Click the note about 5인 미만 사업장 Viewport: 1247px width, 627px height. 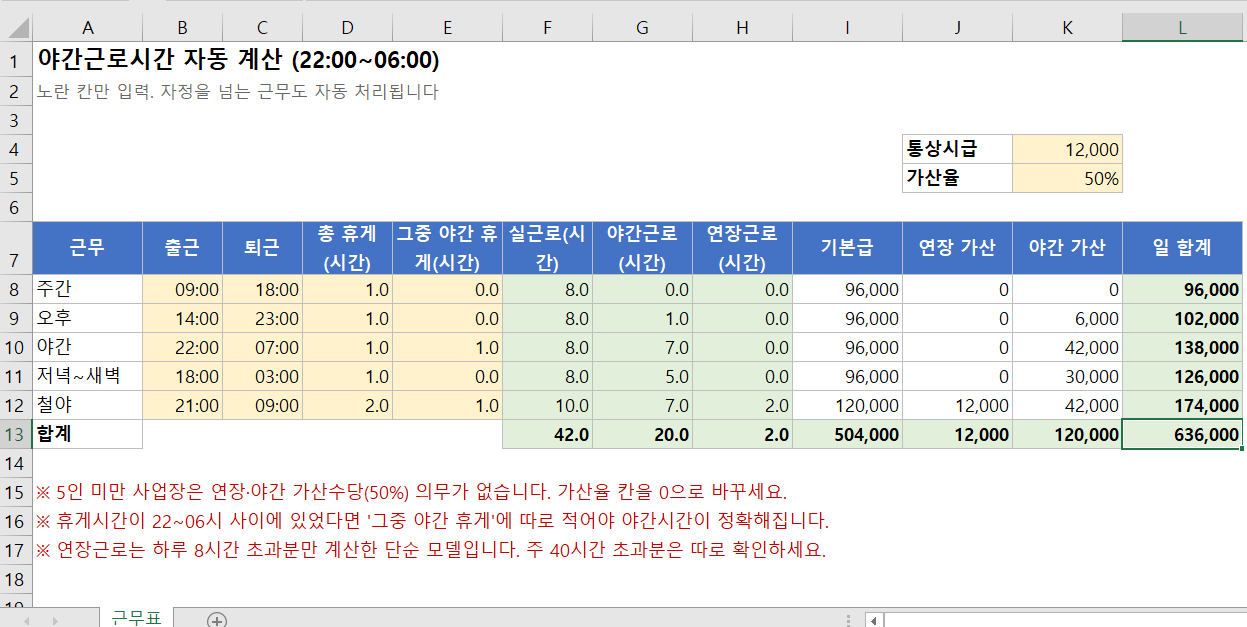tap(411, 493)
